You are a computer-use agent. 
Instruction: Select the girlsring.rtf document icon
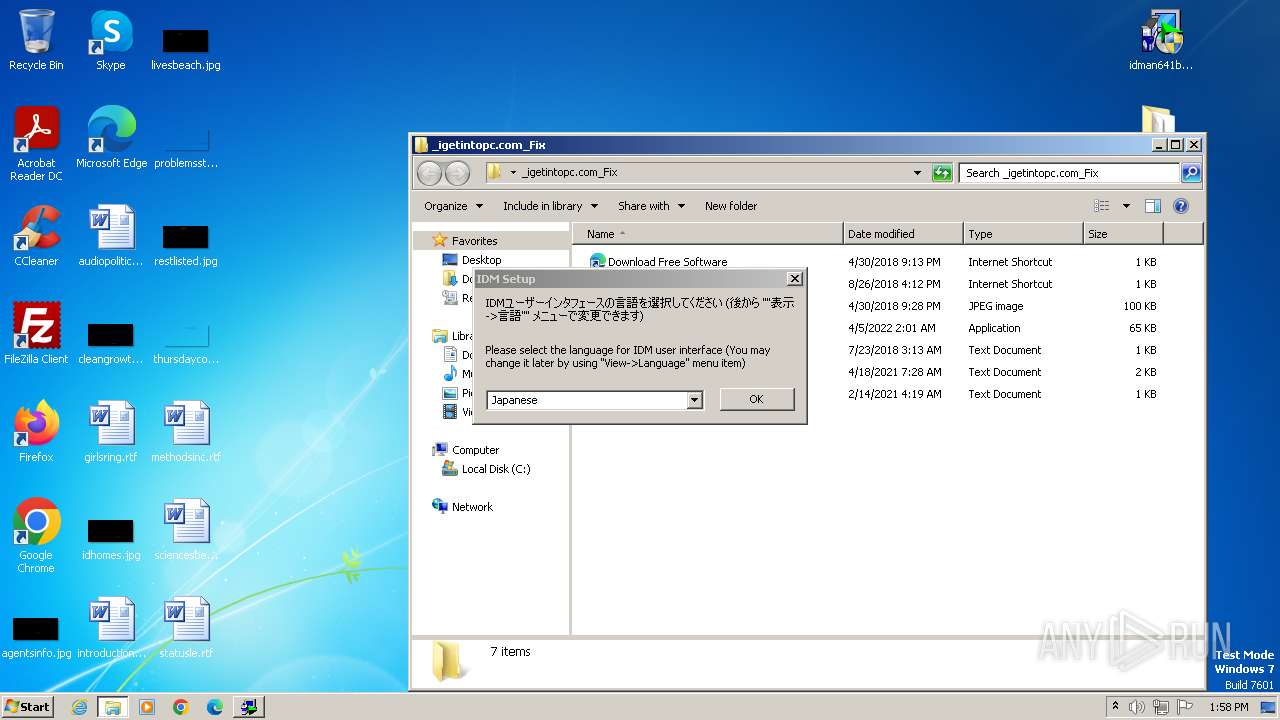(111, 432)
